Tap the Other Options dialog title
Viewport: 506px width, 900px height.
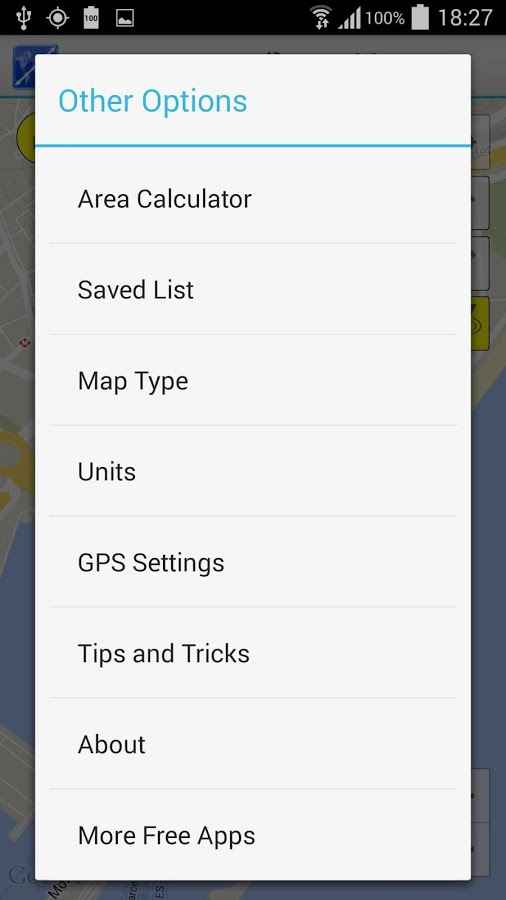click(153, 101)
